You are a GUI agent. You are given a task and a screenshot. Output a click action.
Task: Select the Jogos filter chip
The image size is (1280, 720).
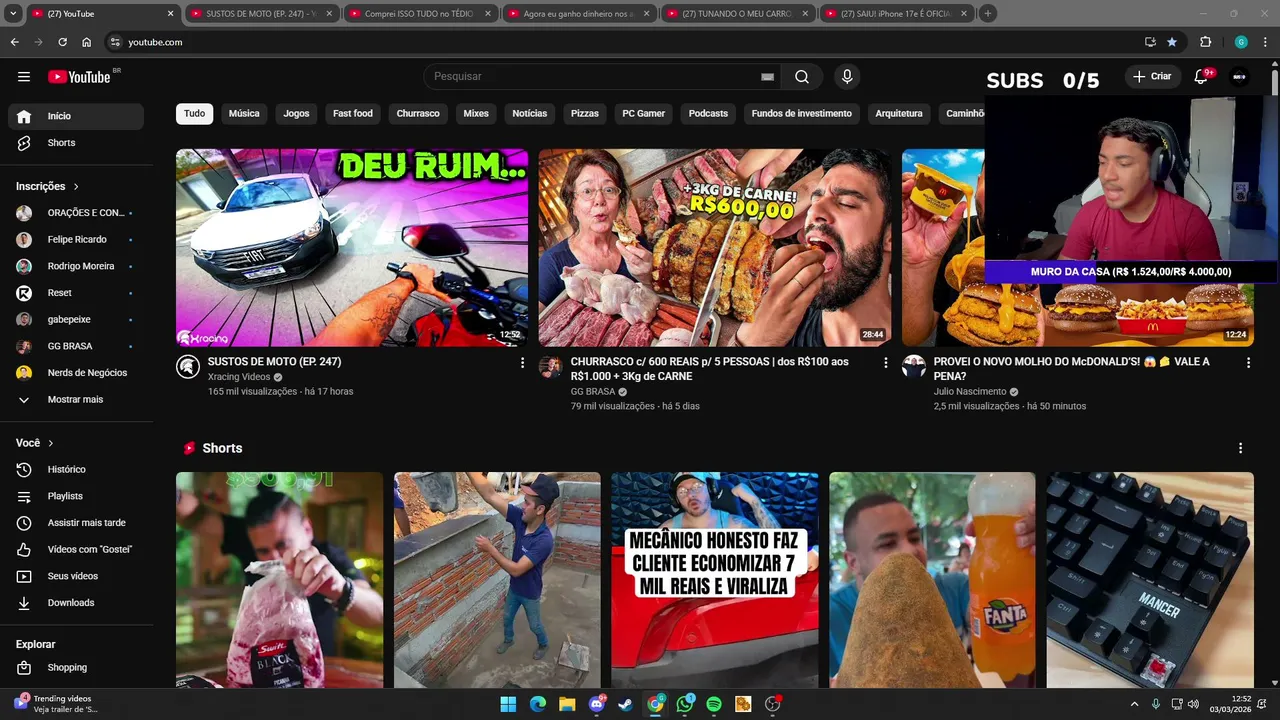(296, 114)
